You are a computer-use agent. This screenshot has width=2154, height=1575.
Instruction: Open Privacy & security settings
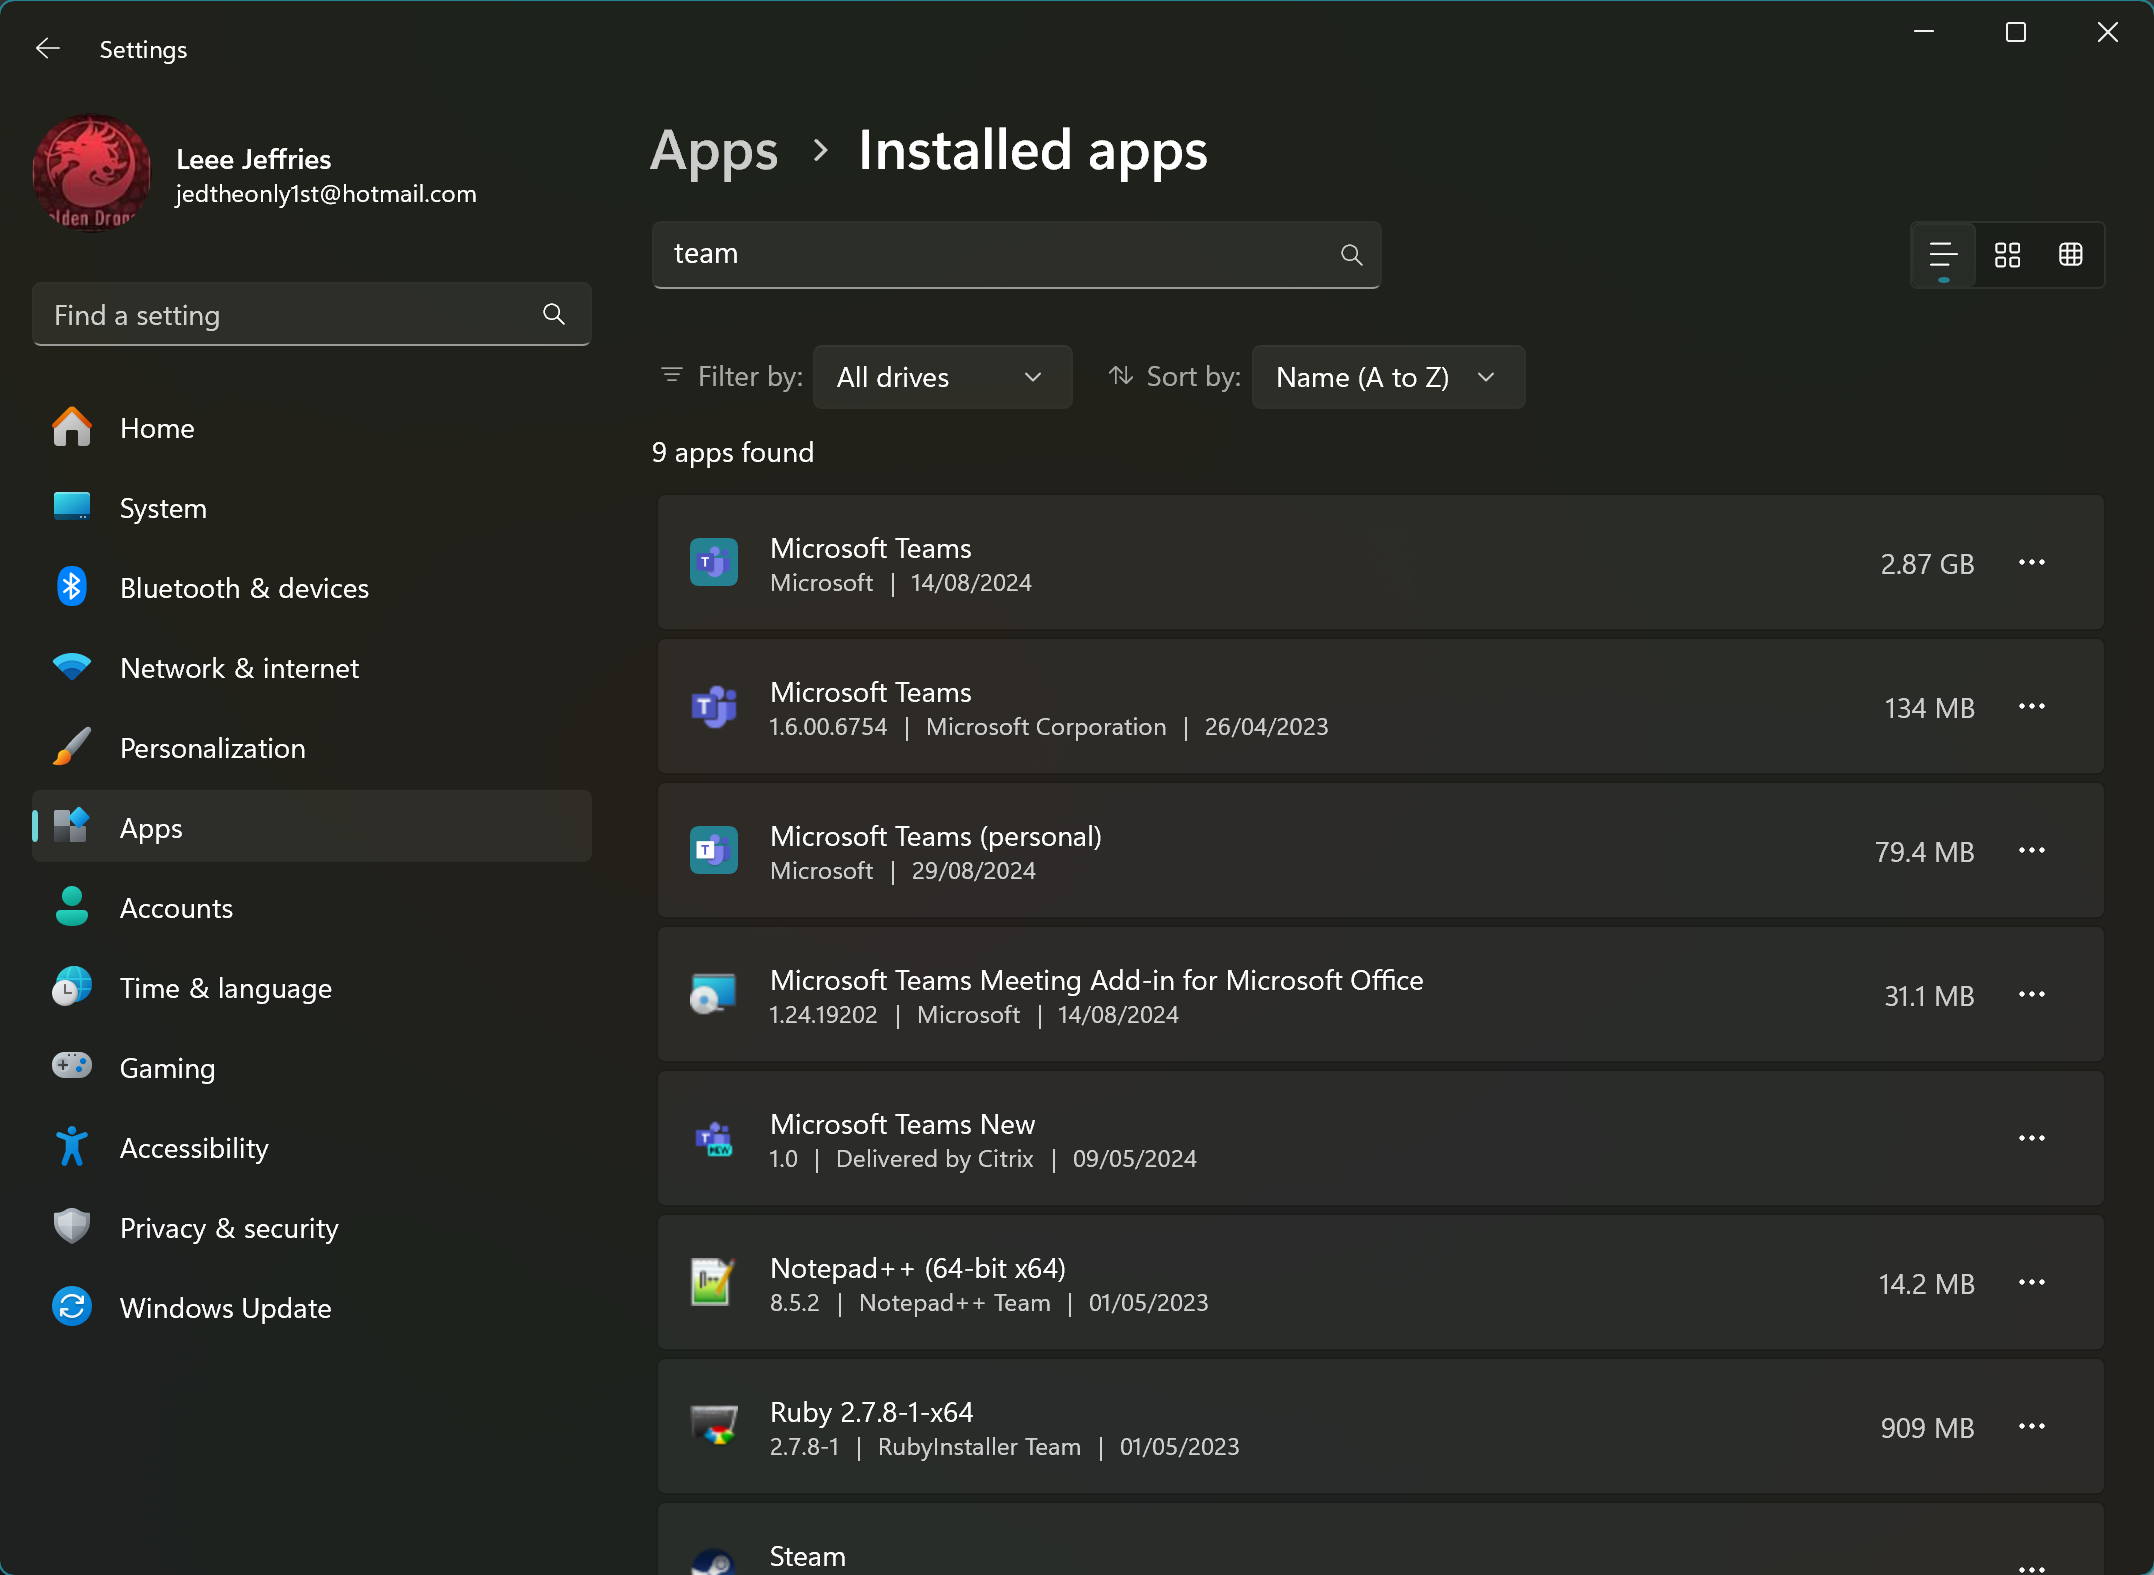pyautogui.click(x=312, y=1228)
